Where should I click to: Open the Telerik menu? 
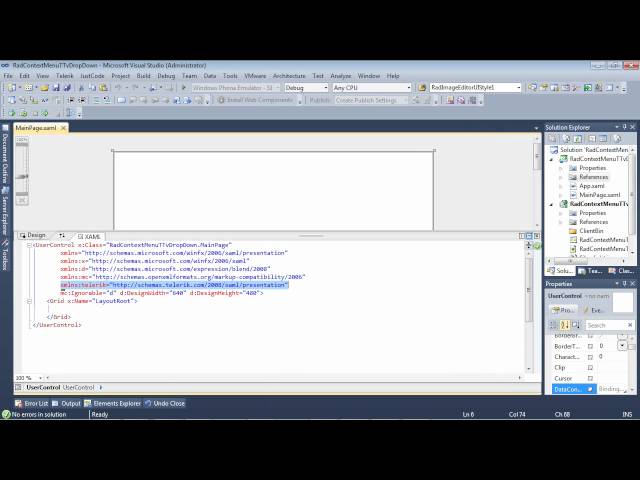[x=64, y=76]
